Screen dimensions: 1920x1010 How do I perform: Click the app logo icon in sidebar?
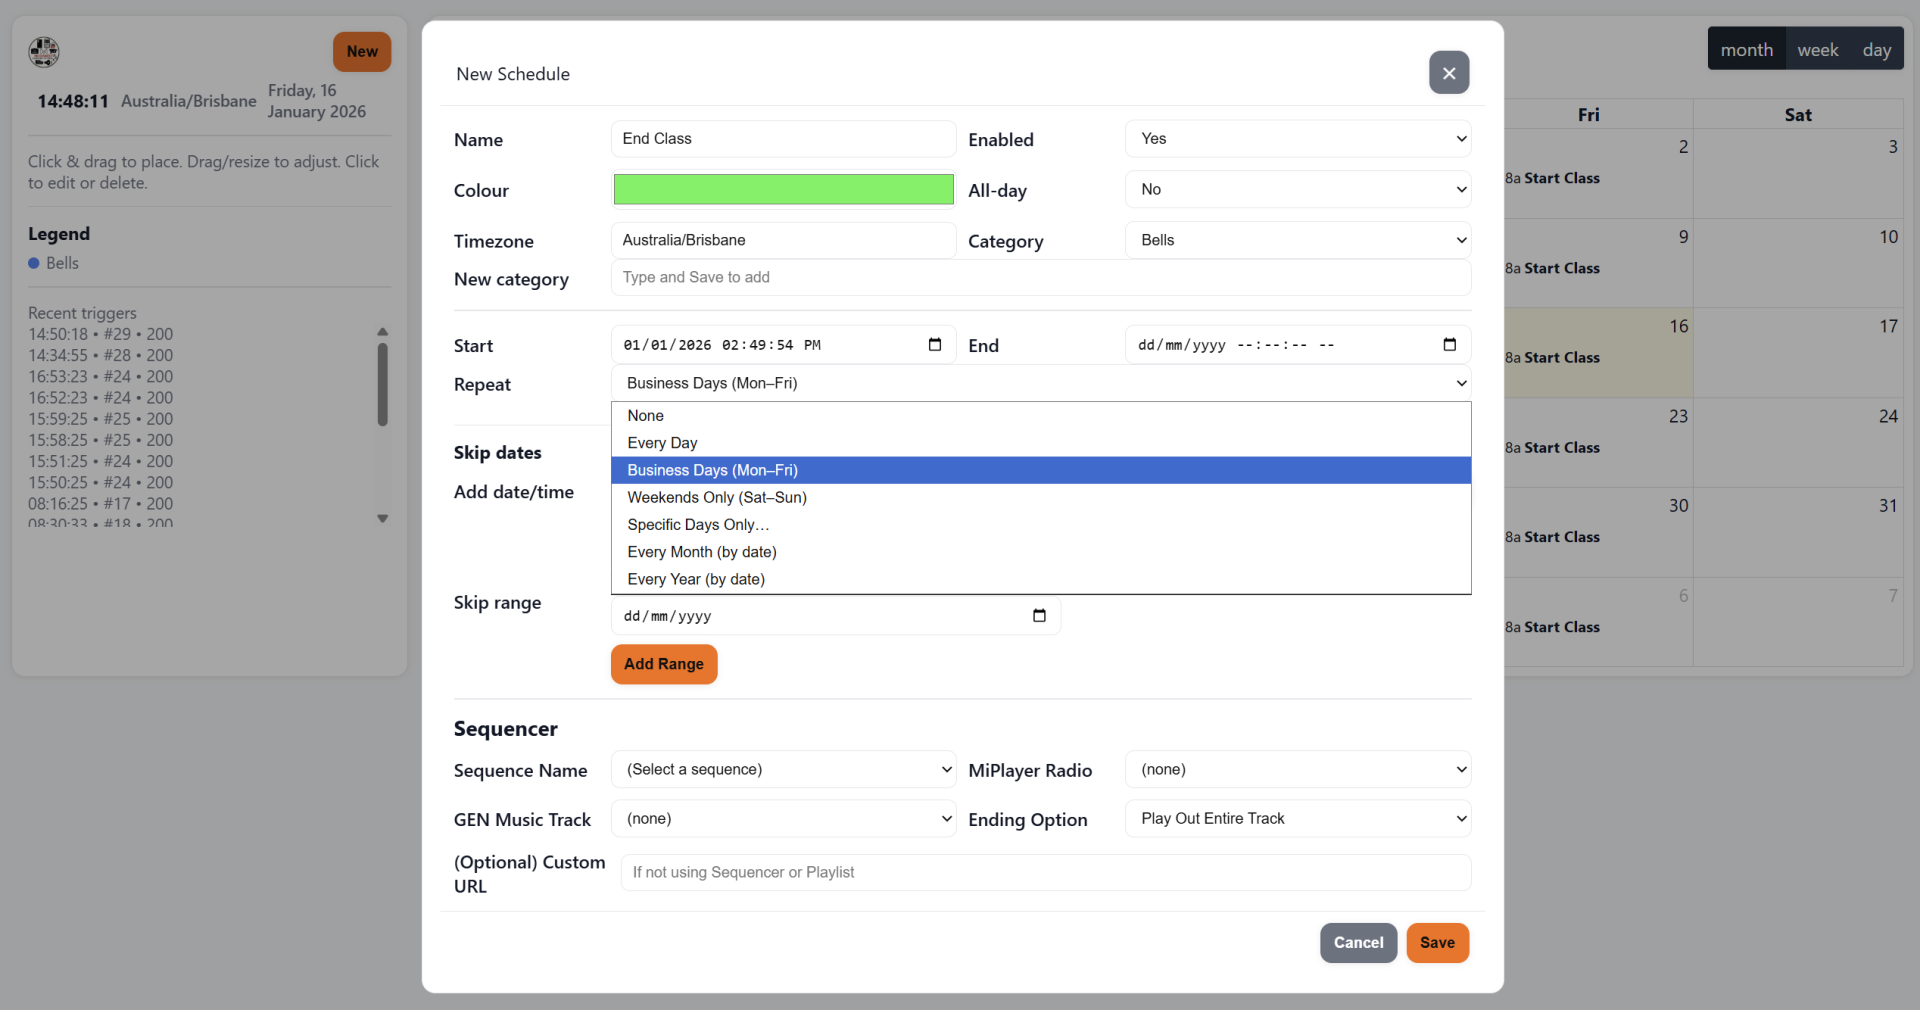coord(44,51)
